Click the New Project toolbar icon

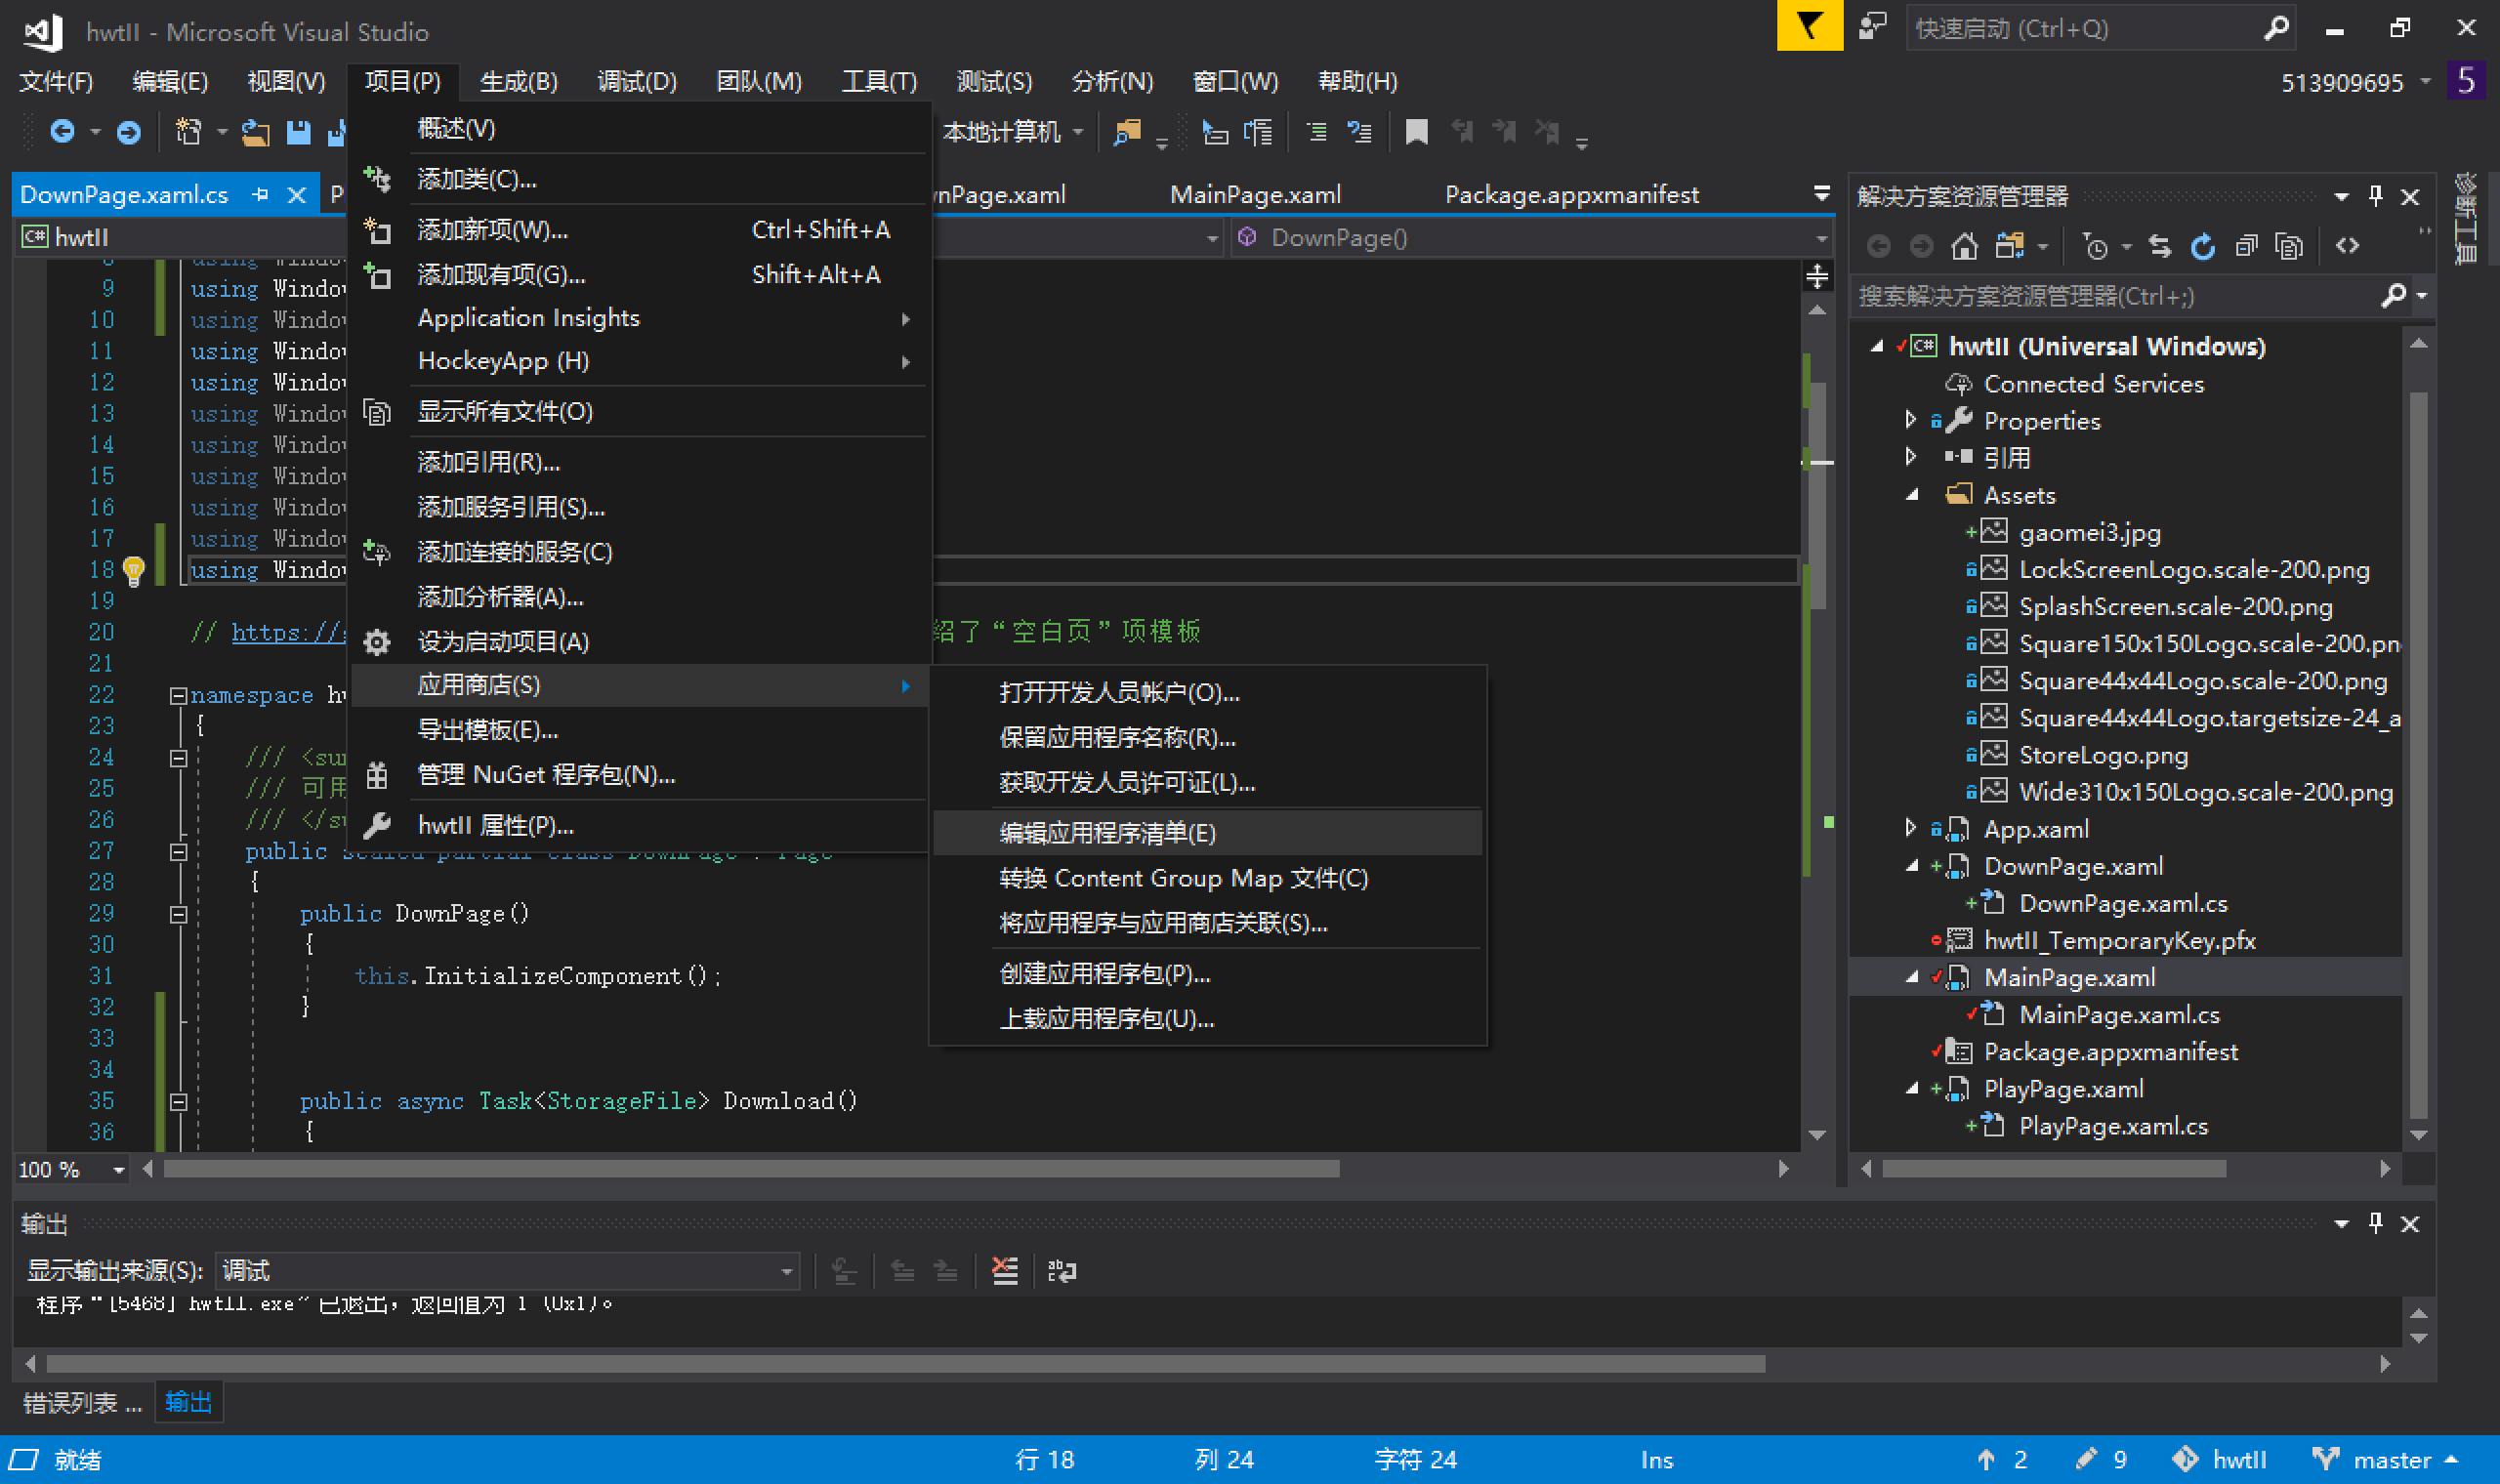click(188, 132)
